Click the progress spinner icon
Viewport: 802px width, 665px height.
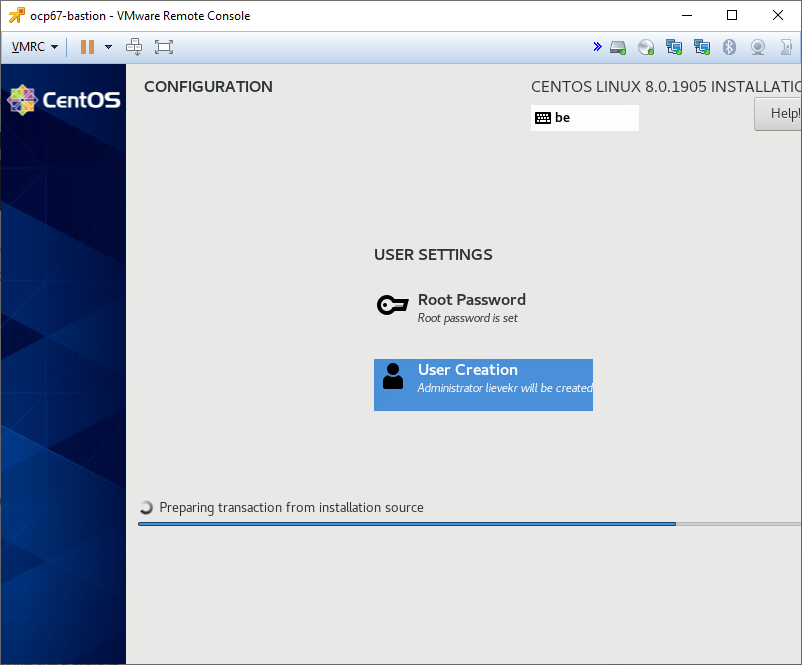pyautogui.click(x=146, y=507)
